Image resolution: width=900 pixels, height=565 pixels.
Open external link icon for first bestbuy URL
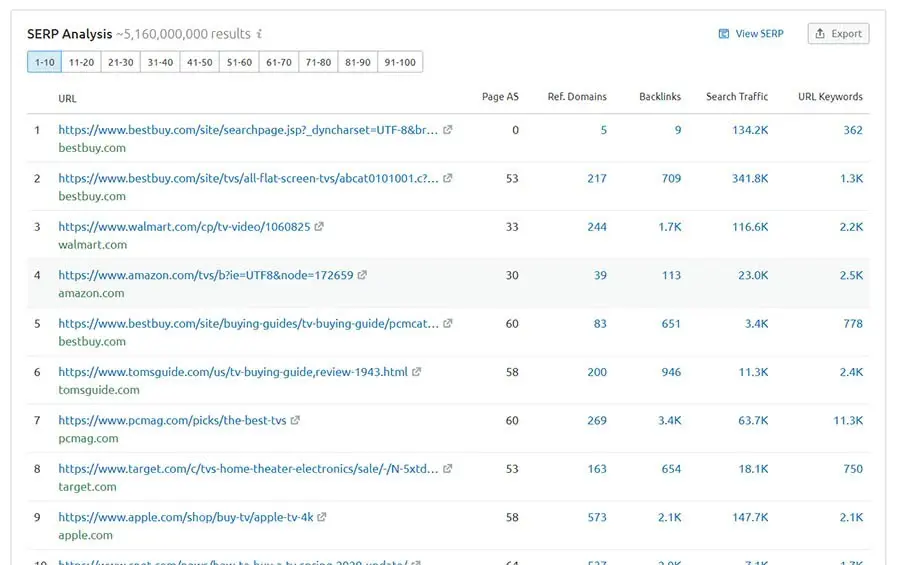[448, 130]
